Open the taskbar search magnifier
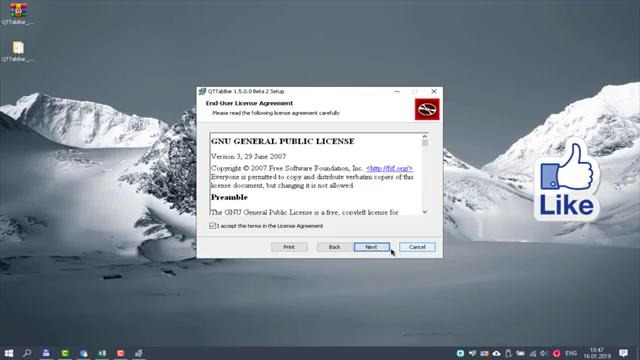640x360 pixels. tap(27, 353)
